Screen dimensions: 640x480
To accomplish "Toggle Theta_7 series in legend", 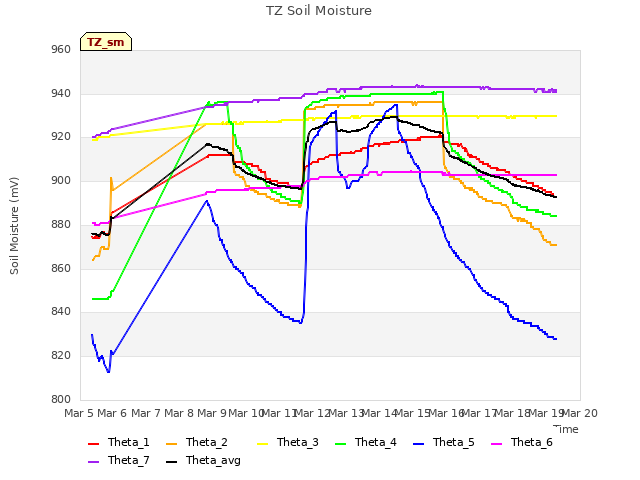I will coord(119,460).
